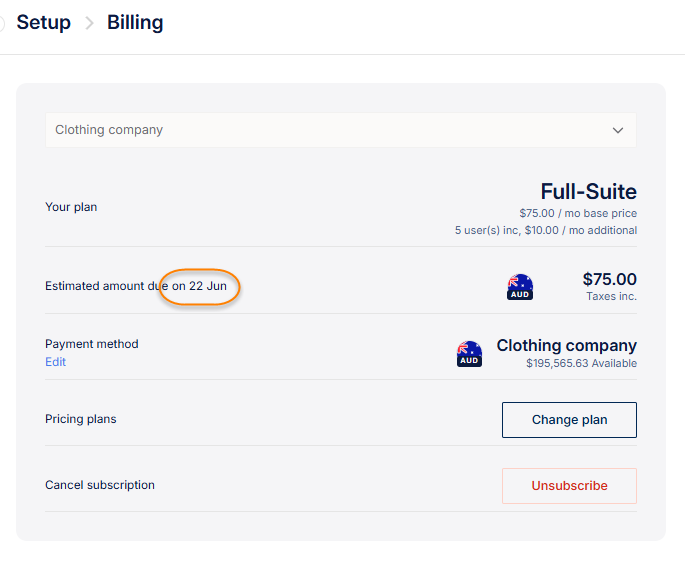This screenshot has width=685, height=562.
Task: Click the $195,565.63 Available balance text
Action: [x=581, y=364]
